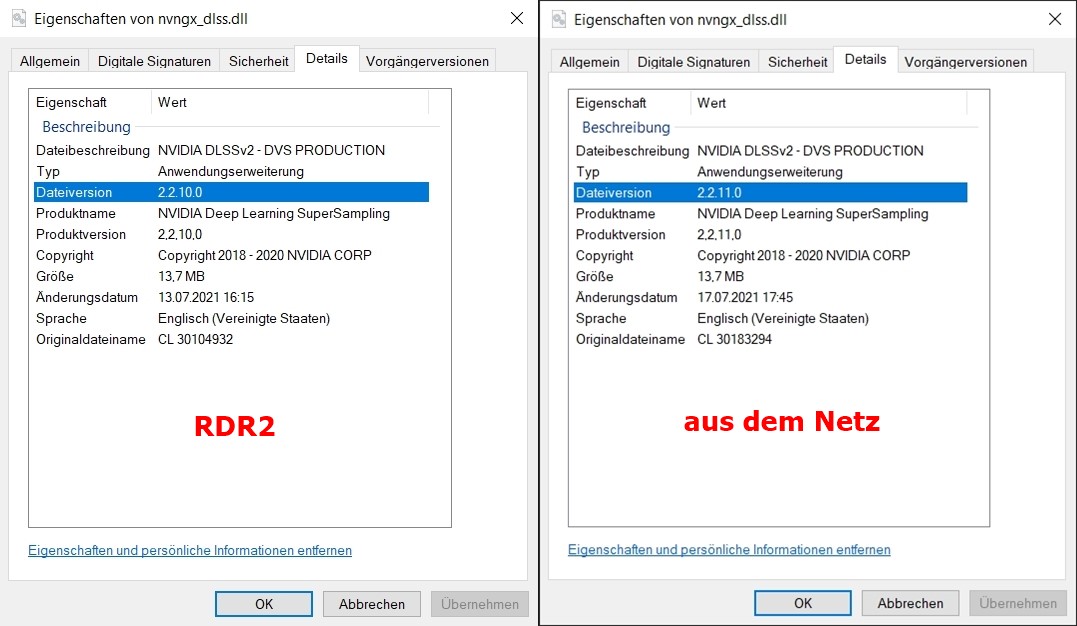This screenshot has width=1077, height=626.
Task: Open the Allgemein tab in the left window
Action: click(49, 61)
